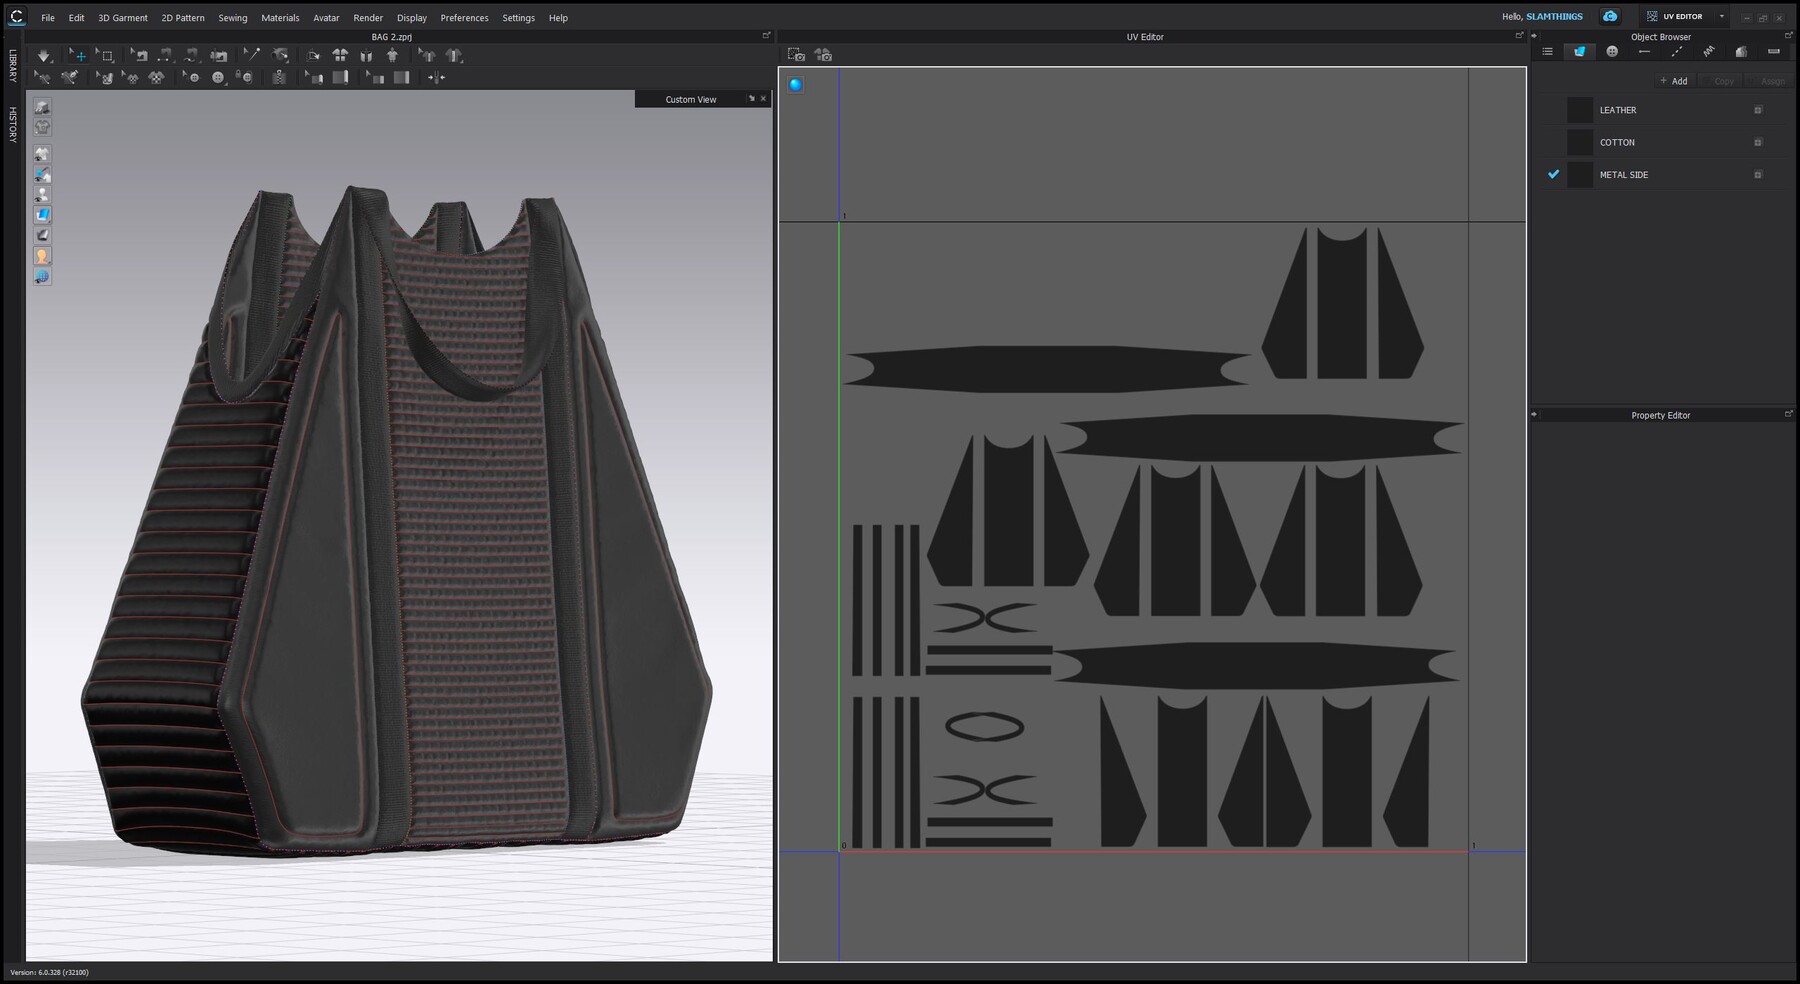The width and height of the screenshot is (1800, 984).
Task: Click the Reset 3D Arrangement icon
Action: [x=366, y=56]
